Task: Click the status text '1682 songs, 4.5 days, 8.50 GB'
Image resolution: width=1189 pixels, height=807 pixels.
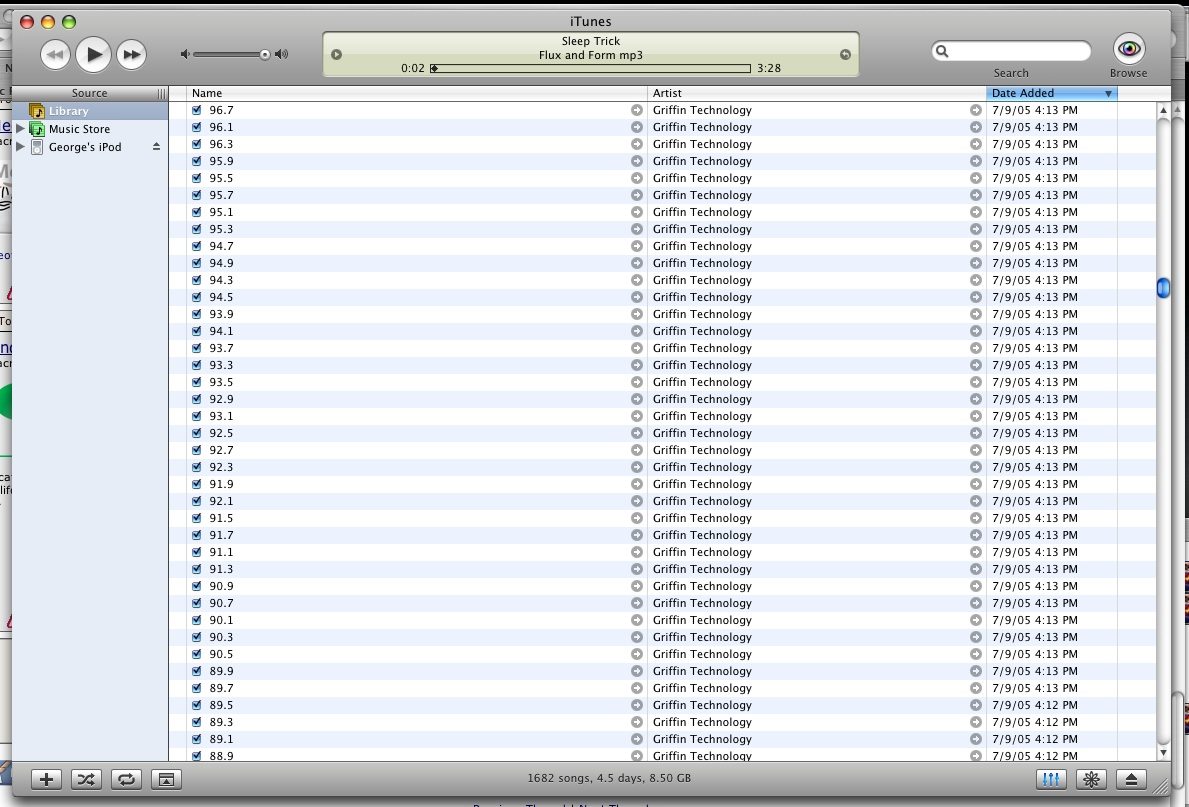Action: 609,778
